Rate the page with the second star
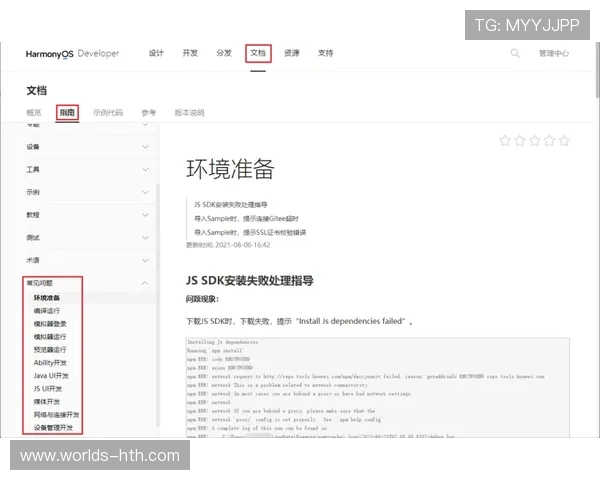The image size is (600, 480). (x=520, y=140)
